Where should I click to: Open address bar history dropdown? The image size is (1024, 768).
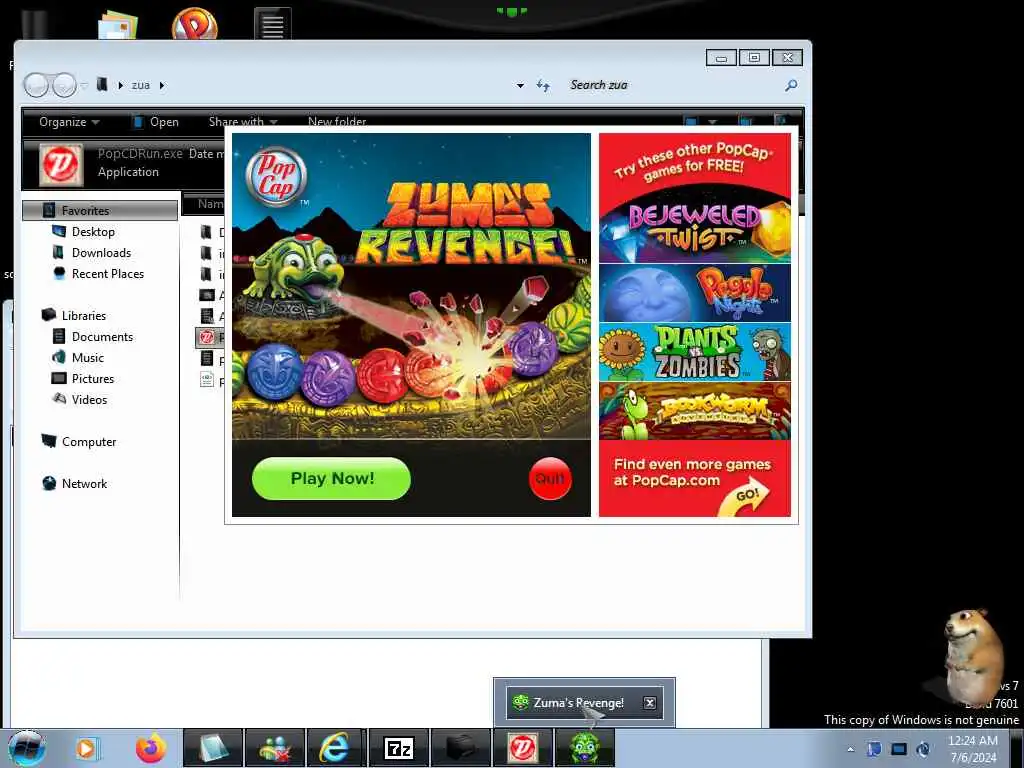pyautogui.click(x=520, y=86)
